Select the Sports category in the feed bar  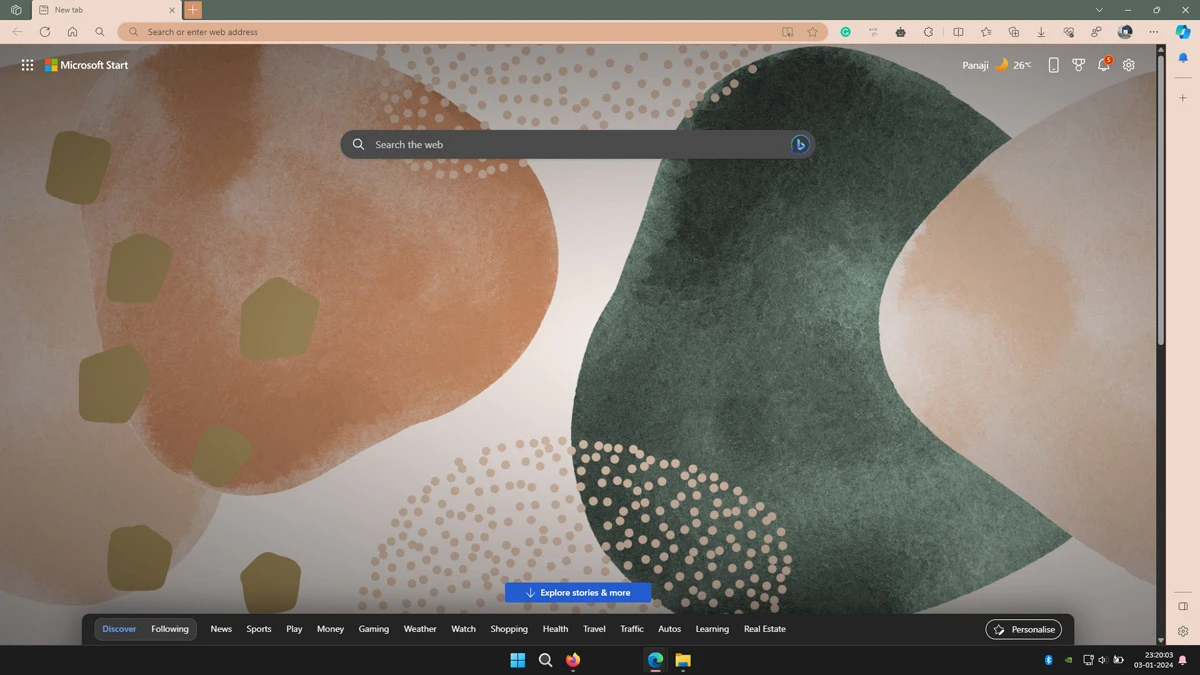(259, 629)
